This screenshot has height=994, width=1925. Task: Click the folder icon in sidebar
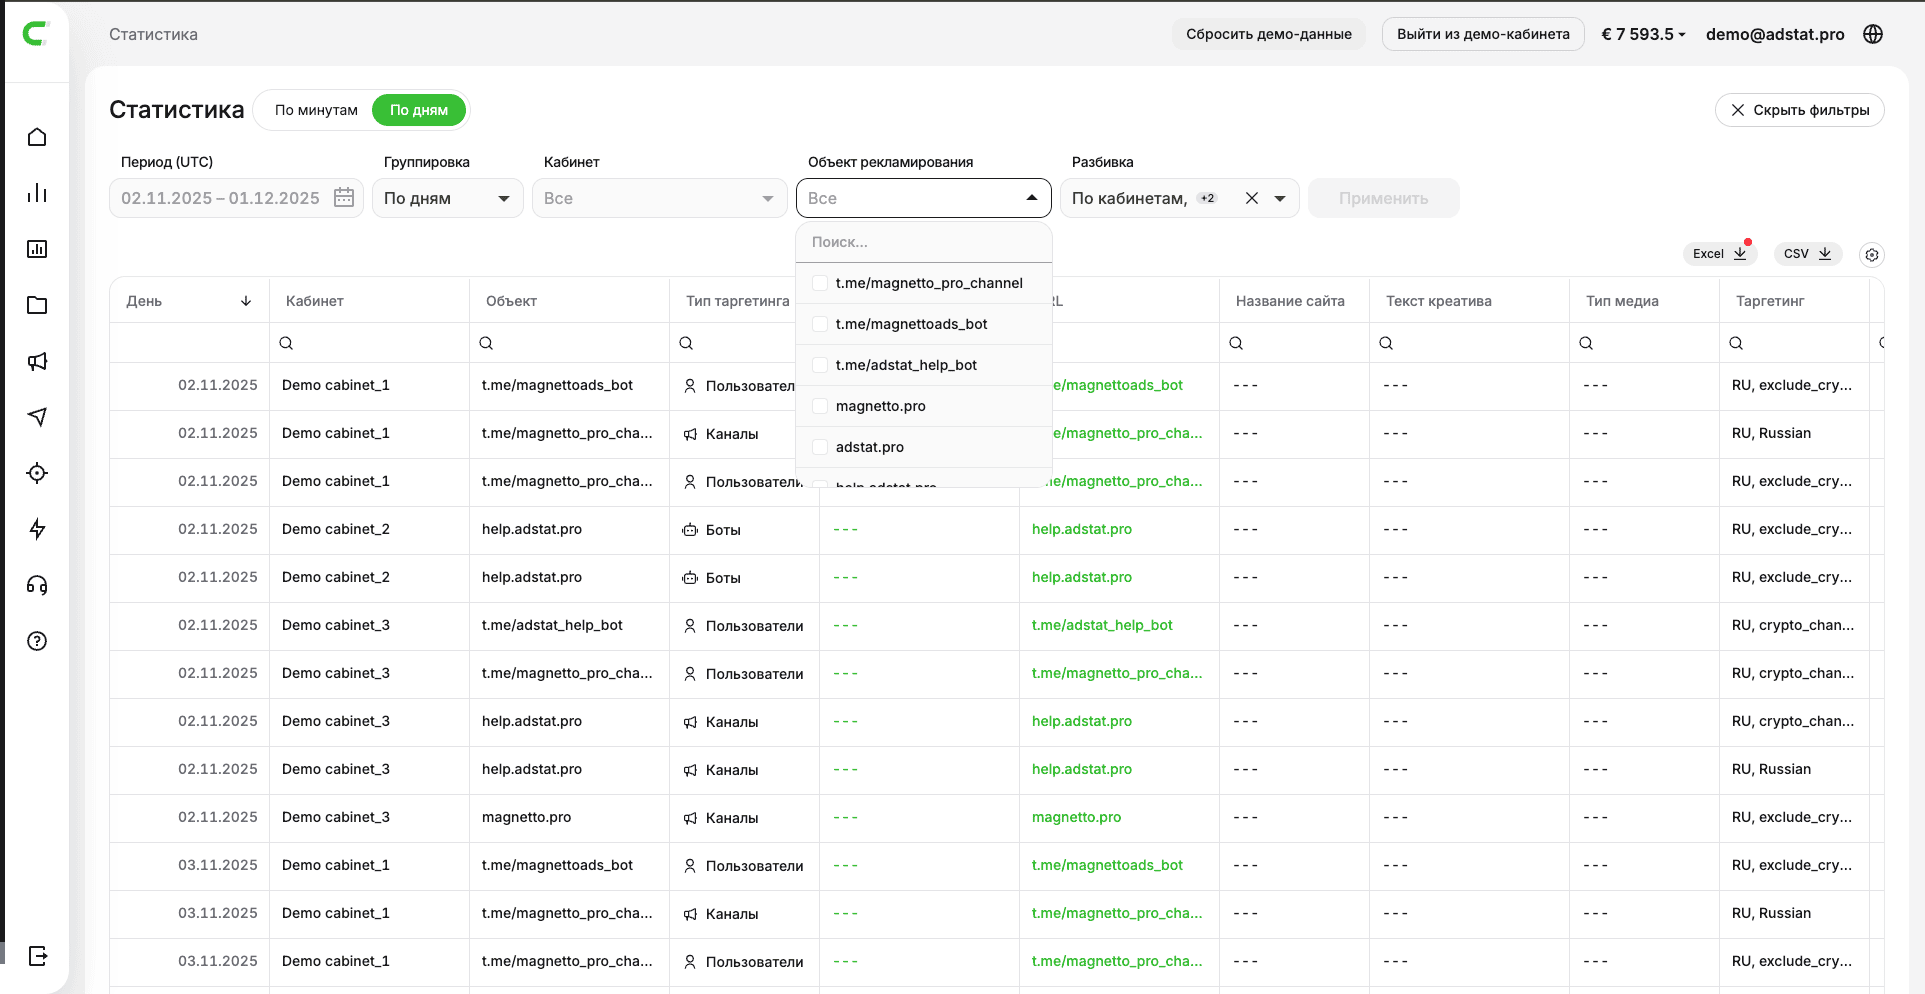coord(37,305)
